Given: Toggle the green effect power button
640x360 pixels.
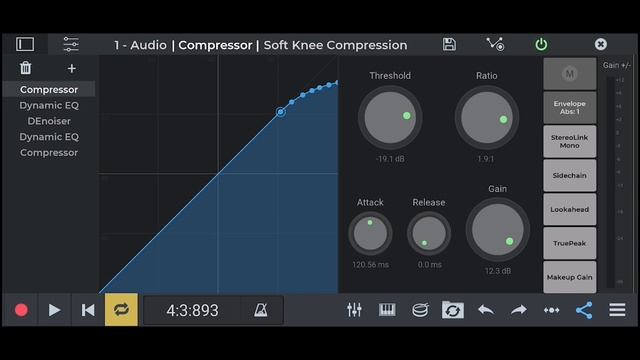Looking at the screenshot, I should (541, 44).
